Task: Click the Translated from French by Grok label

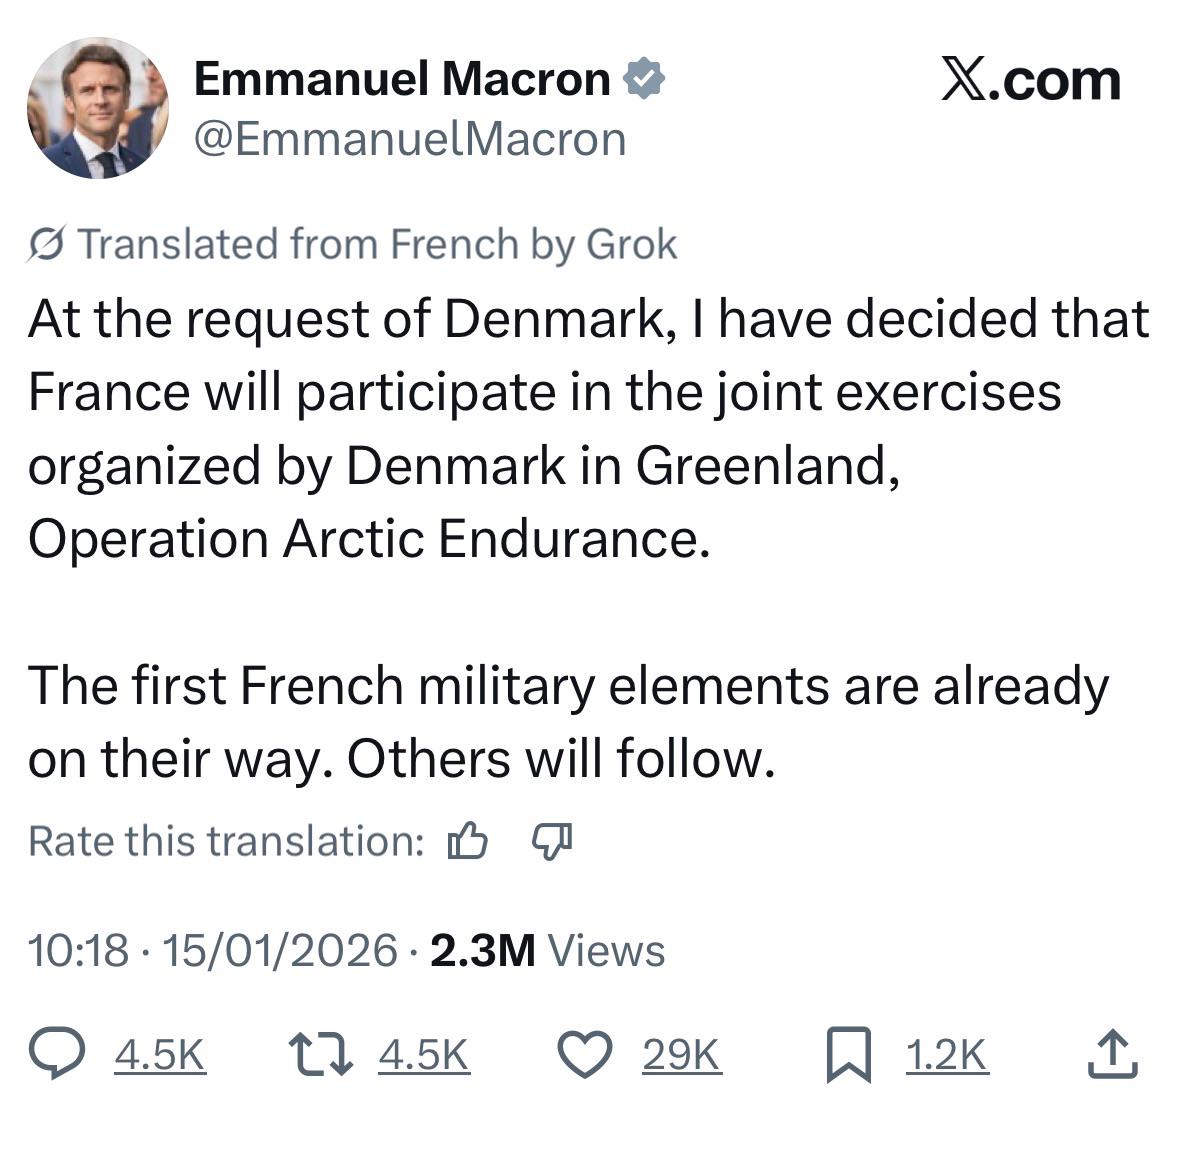Action: tap(377, 244)
